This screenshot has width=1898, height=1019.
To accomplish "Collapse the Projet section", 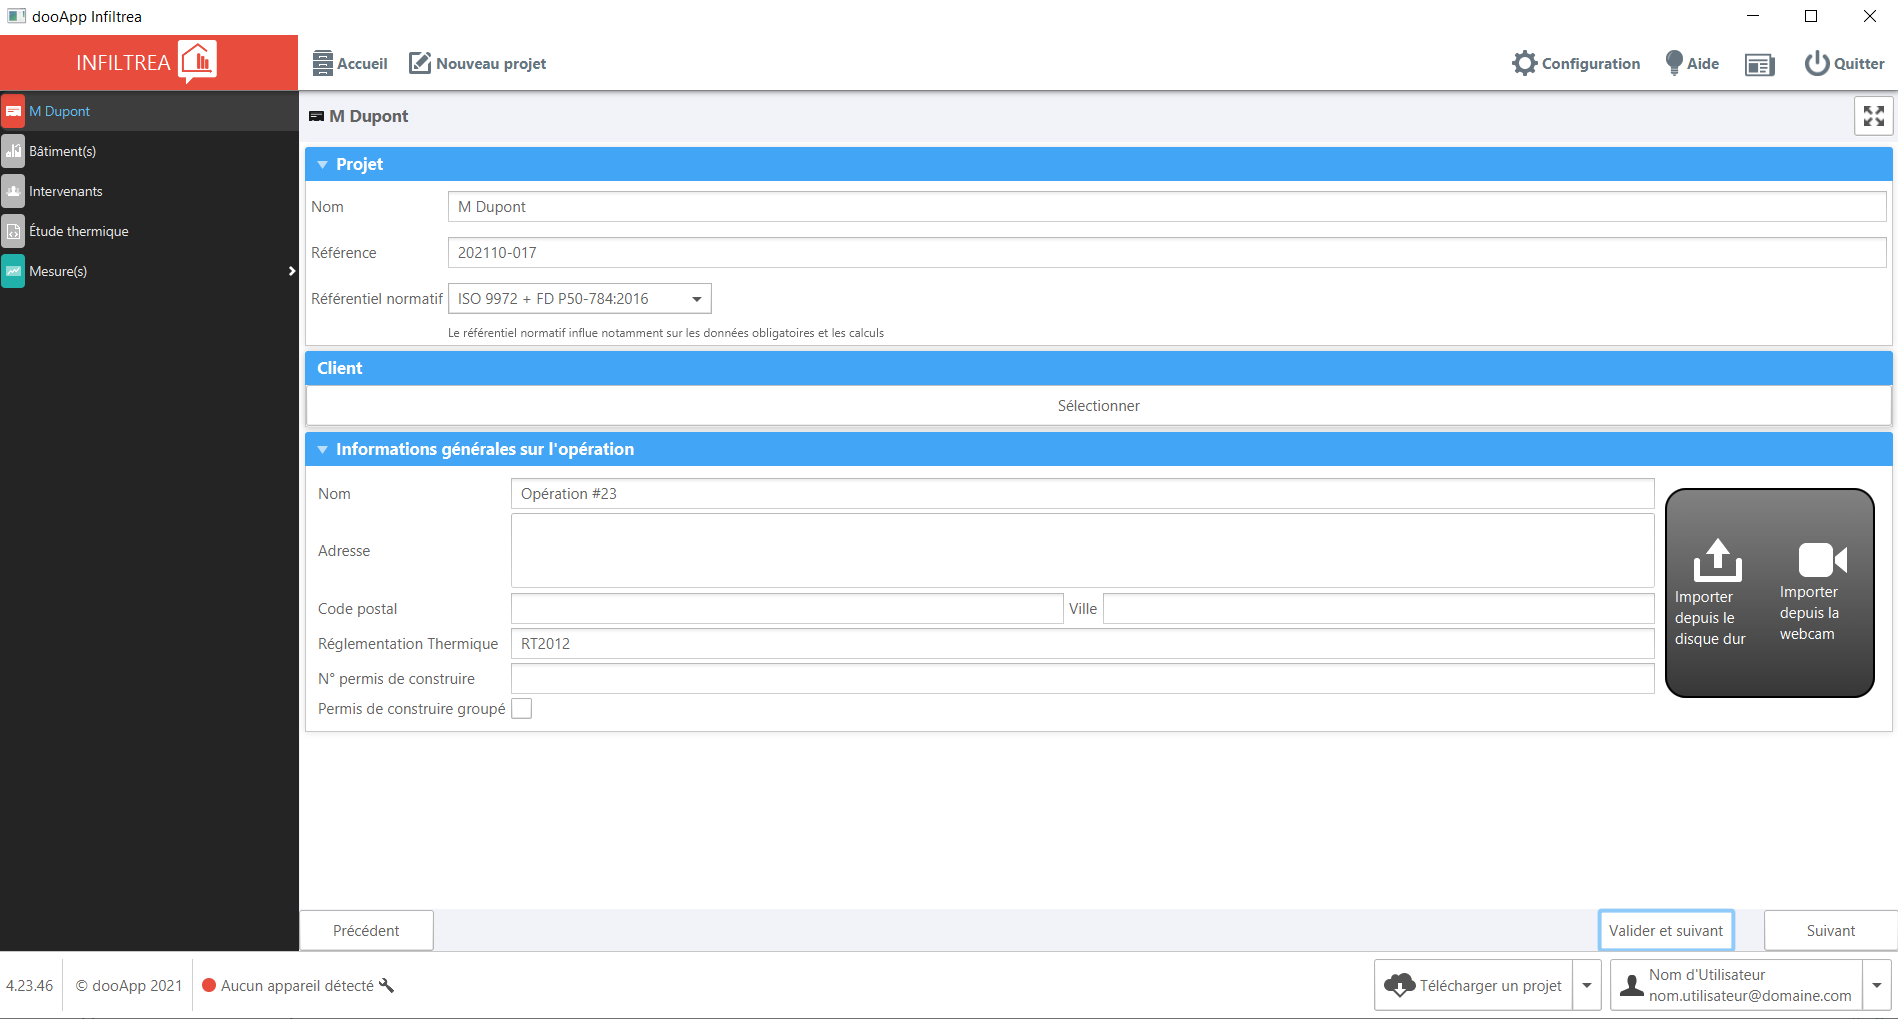I will point(322,164).
